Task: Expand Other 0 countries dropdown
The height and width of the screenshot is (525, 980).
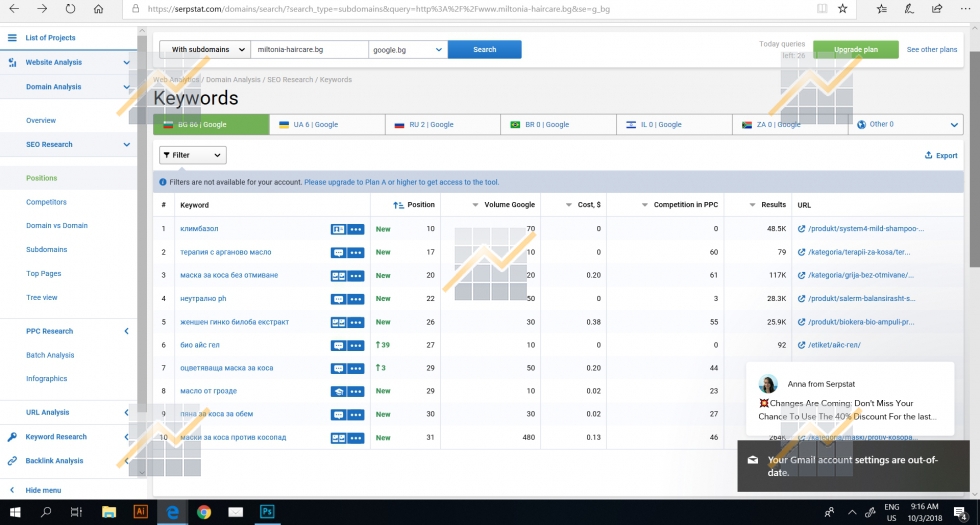Action: point(906,124)
